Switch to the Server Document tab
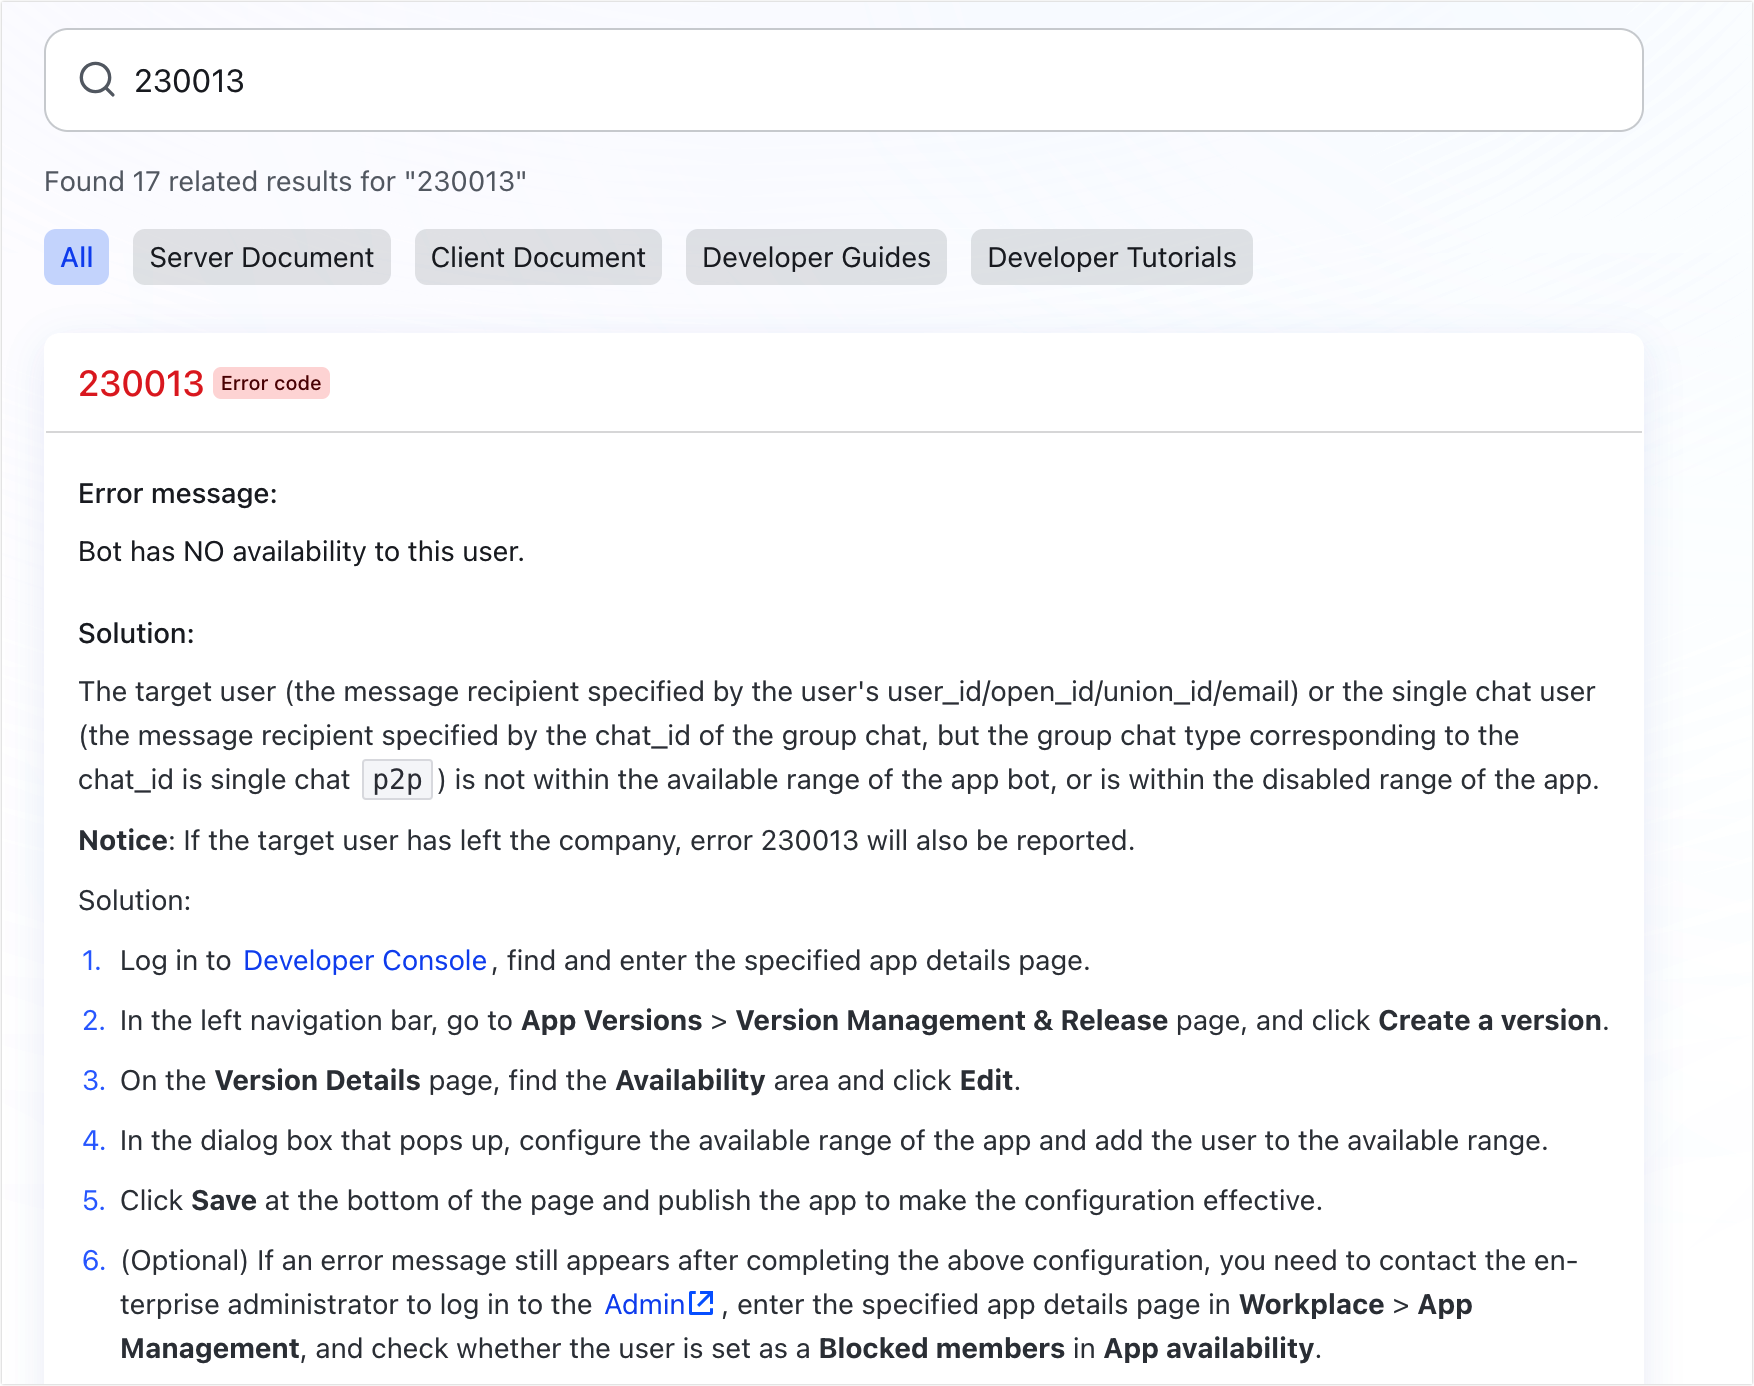This screenshot has height=1386, width=1754. [262, 257]
